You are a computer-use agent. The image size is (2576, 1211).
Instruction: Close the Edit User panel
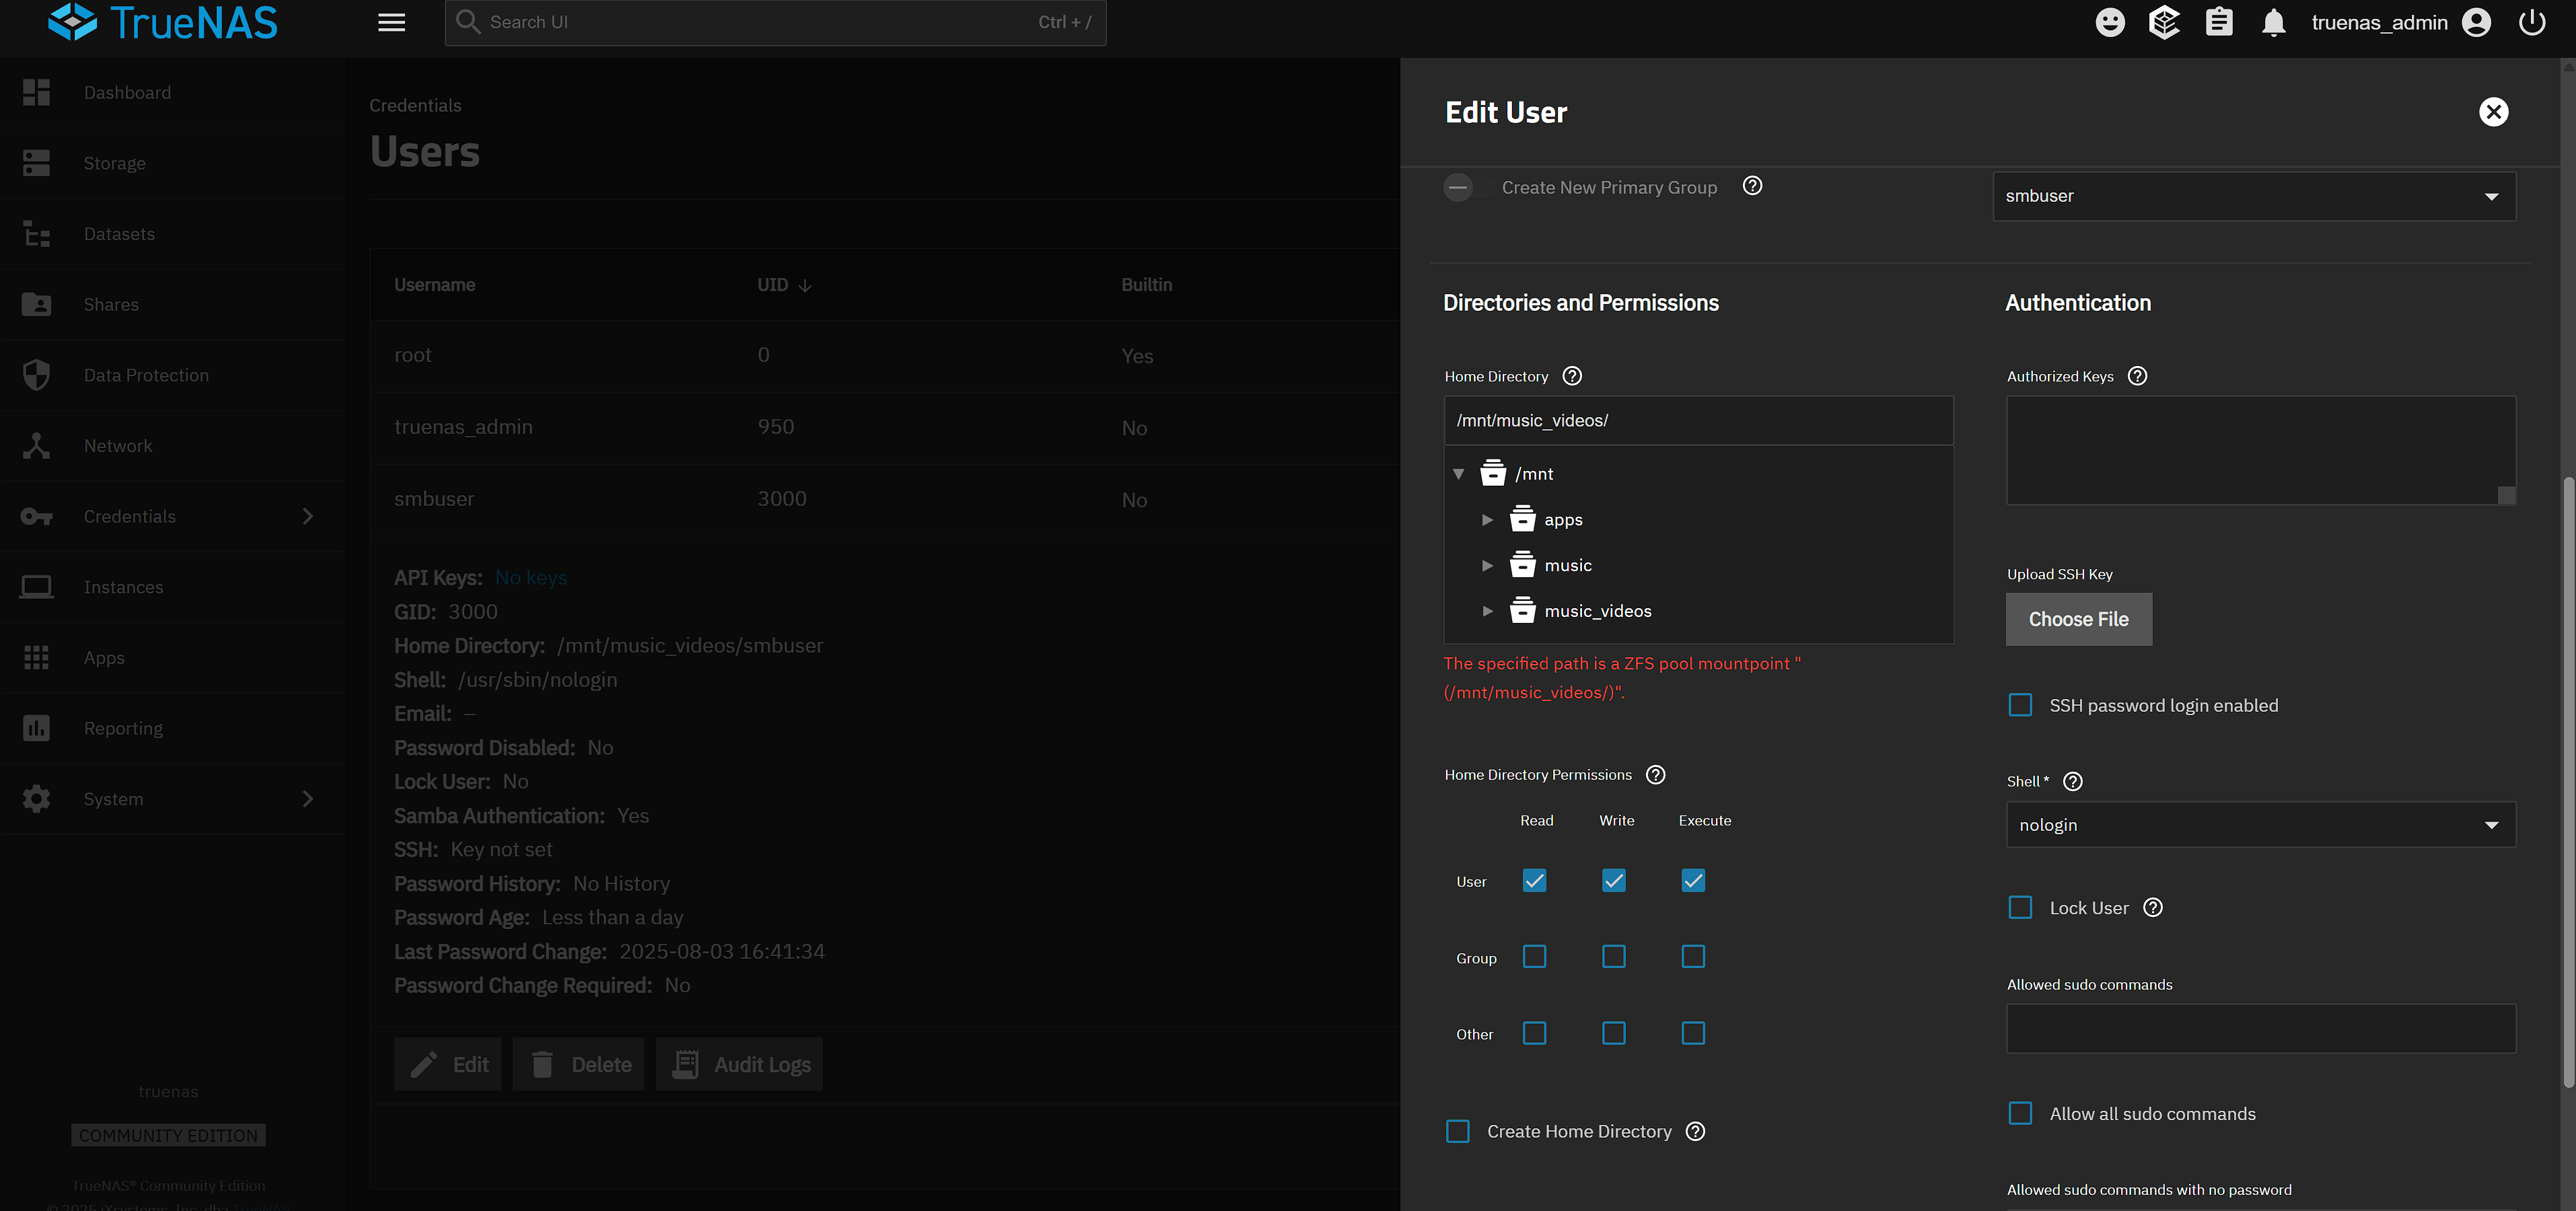[2493, 112]
